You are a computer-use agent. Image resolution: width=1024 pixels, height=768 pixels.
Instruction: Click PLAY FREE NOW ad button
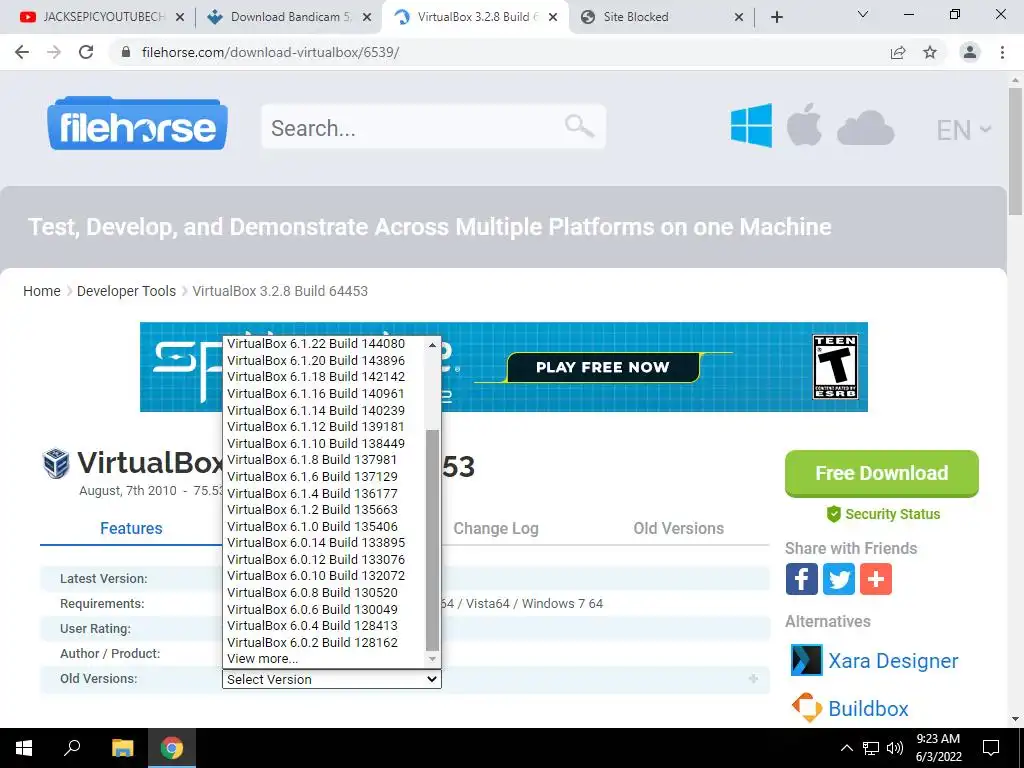tap(603, 367)
